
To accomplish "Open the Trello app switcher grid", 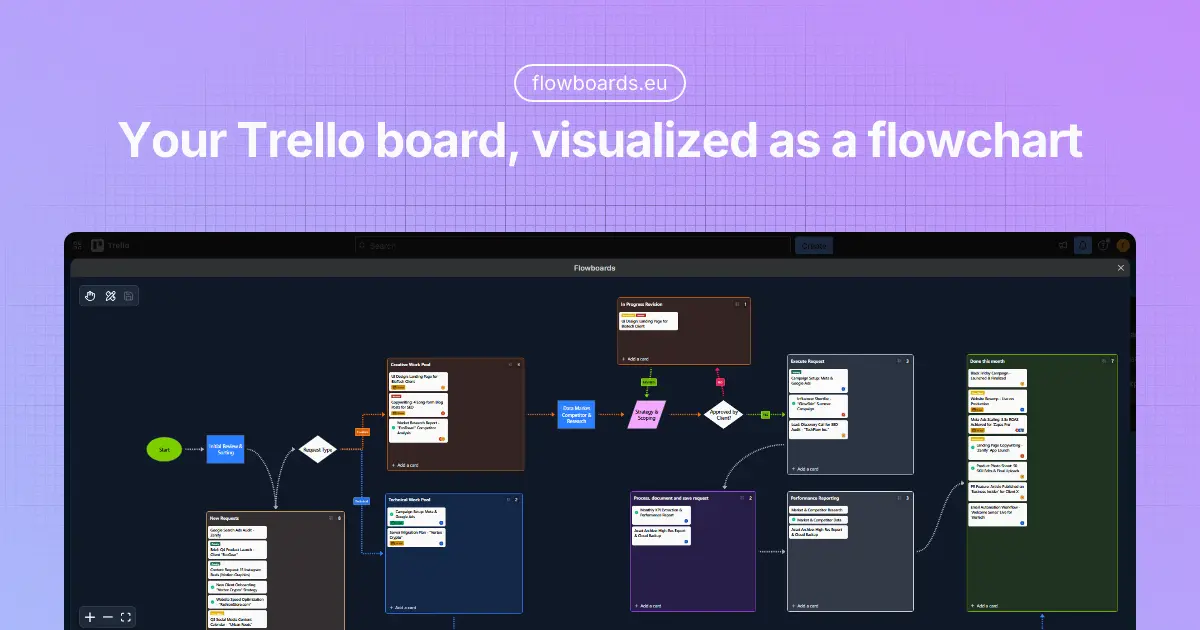I will coord(77,245).
